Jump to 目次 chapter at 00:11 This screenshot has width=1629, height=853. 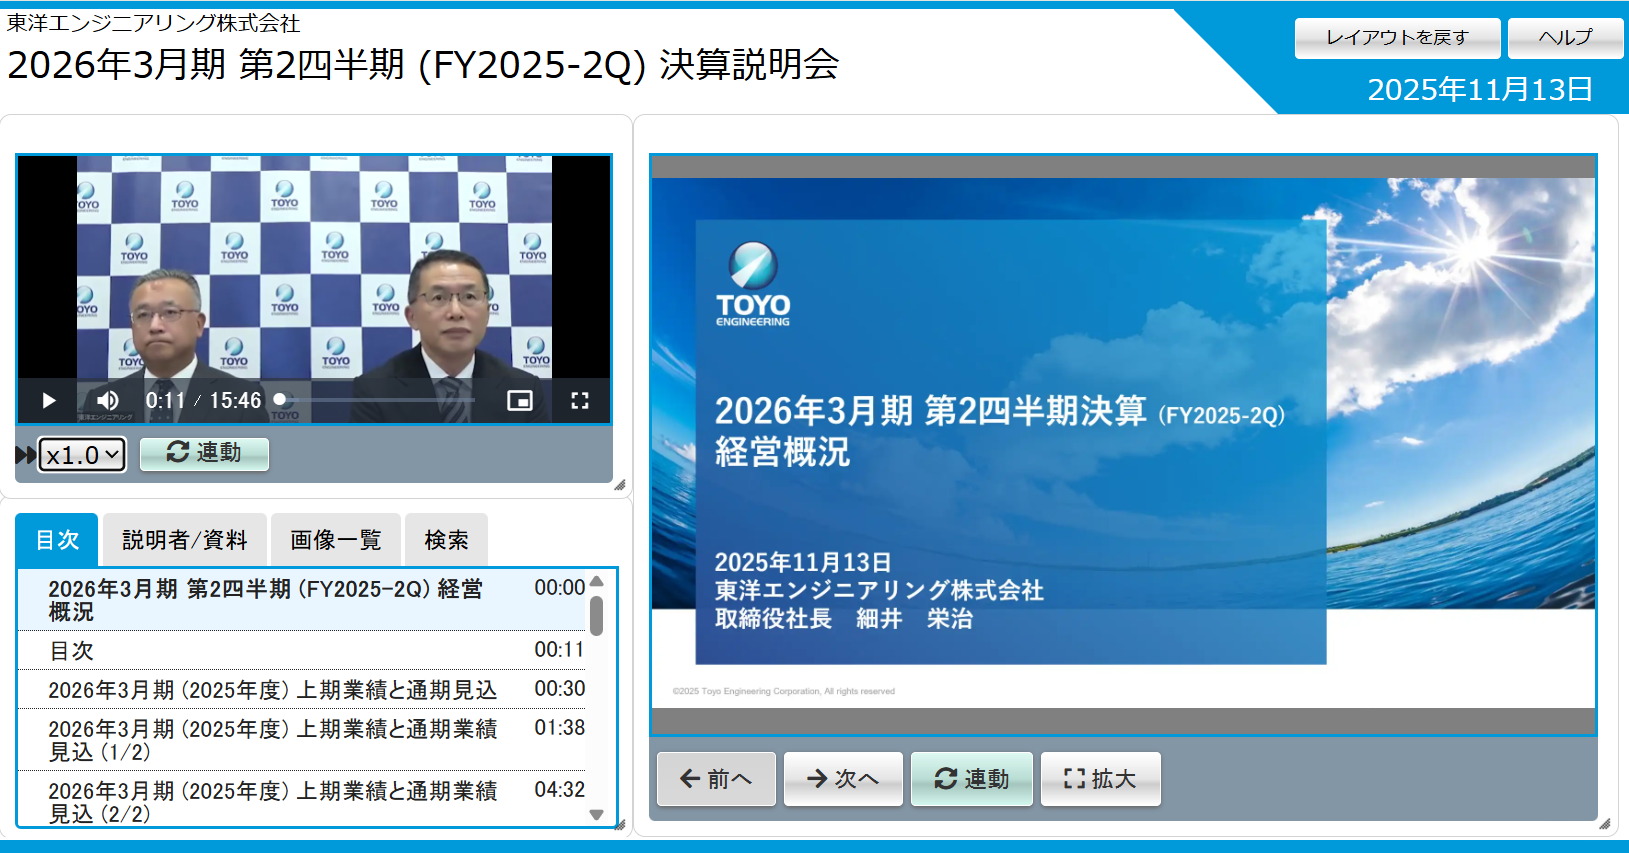(x=301, y=650)
